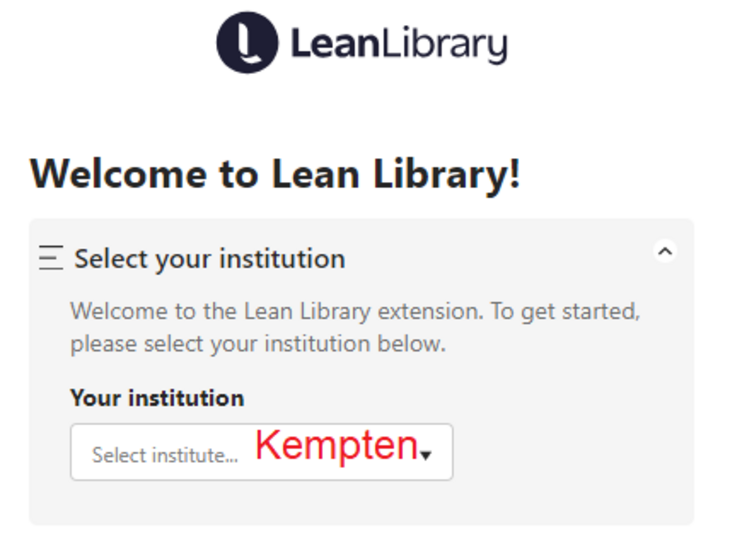Select the Welcome to Lean Library heading
The height and width of the screenshot is (551, 730).
click(275, 174)
